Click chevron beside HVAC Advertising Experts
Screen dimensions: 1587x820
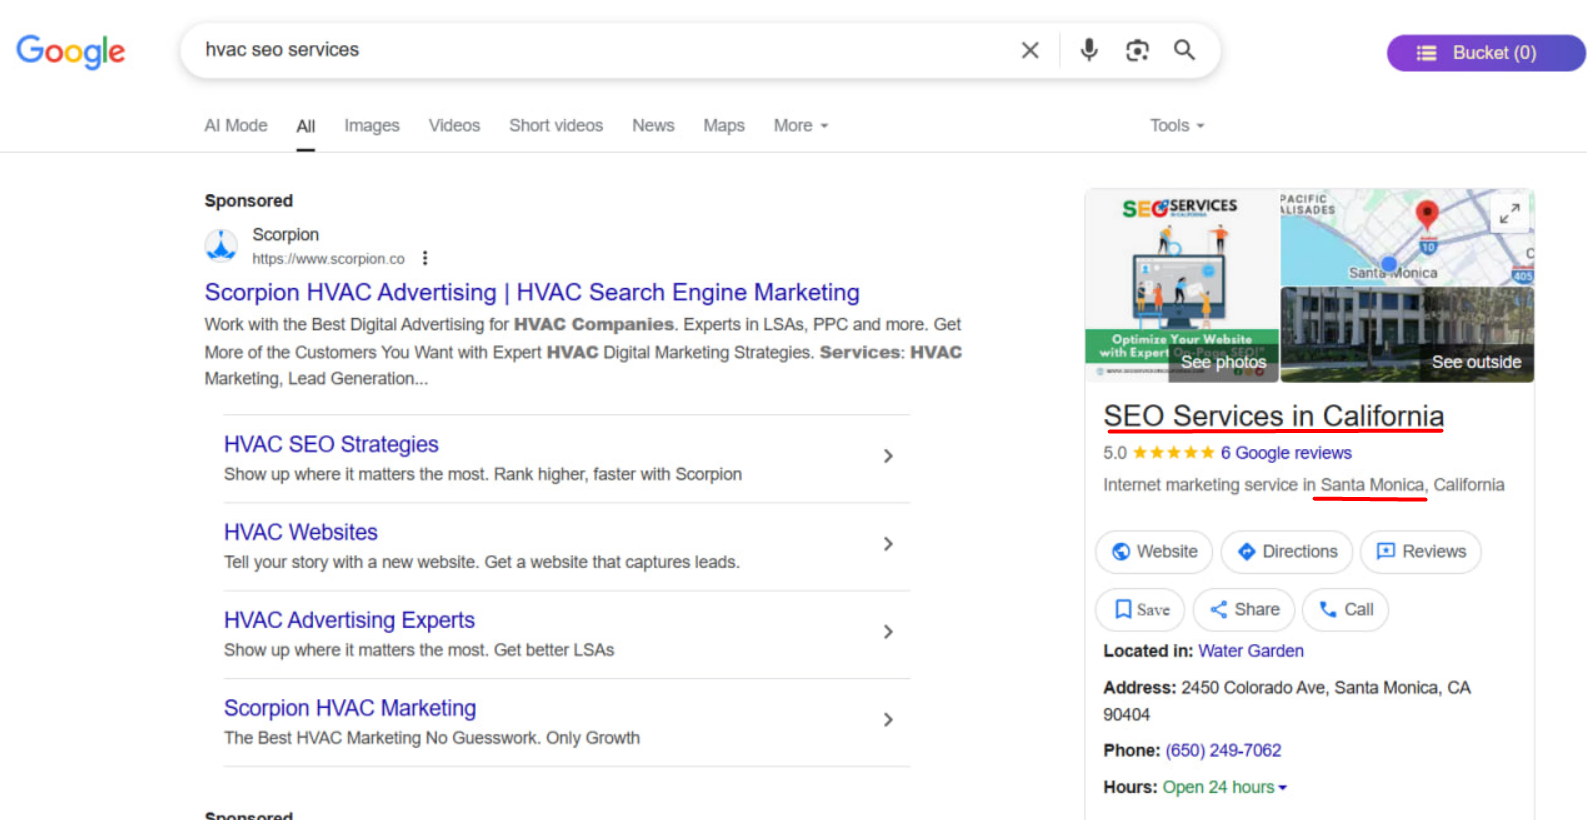click(888, 632)
